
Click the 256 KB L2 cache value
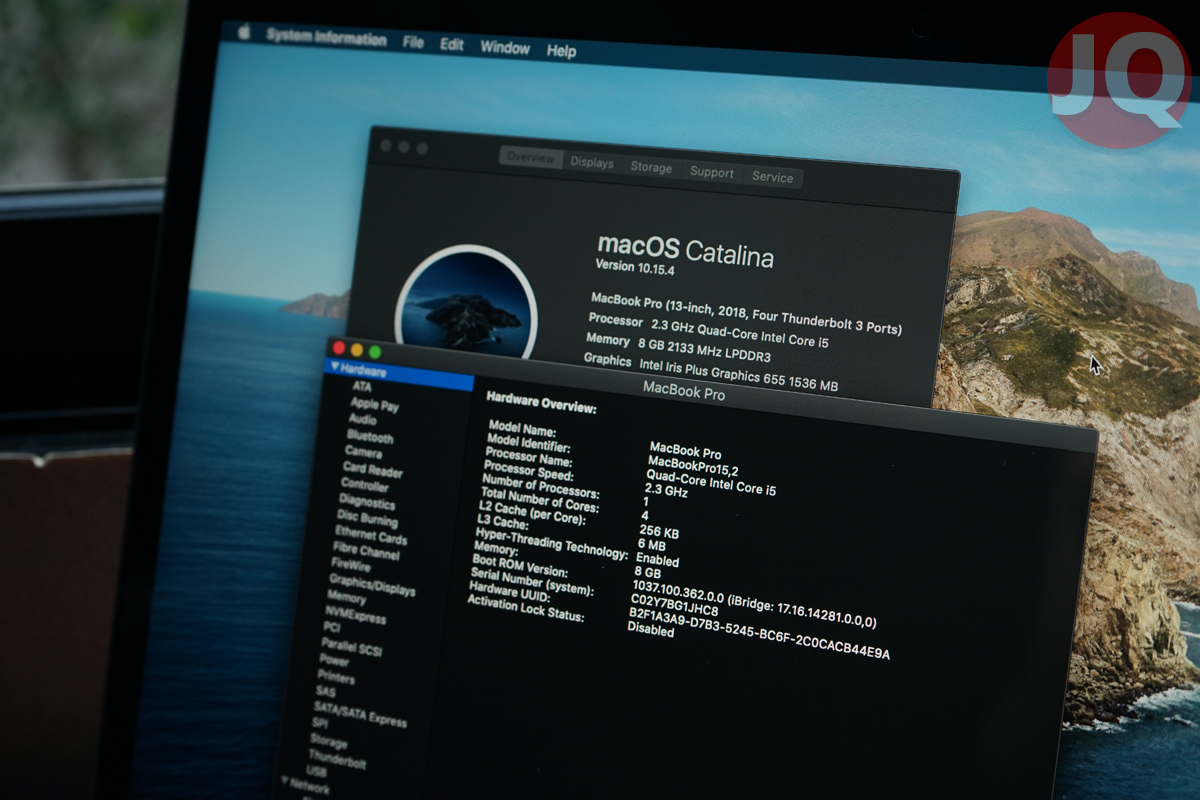click(661, 532)
